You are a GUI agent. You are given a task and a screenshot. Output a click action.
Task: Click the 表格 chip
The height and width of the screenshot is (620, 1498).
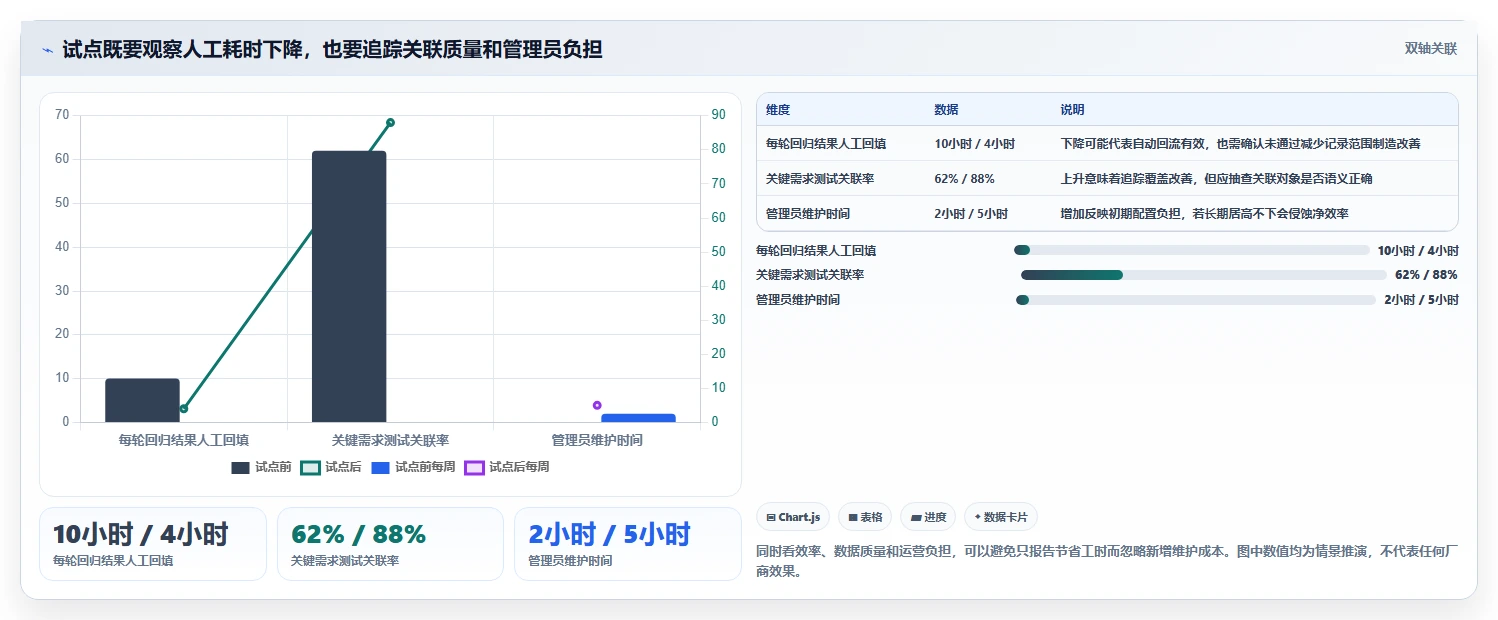pyautogui.click(x=865, y=517)
